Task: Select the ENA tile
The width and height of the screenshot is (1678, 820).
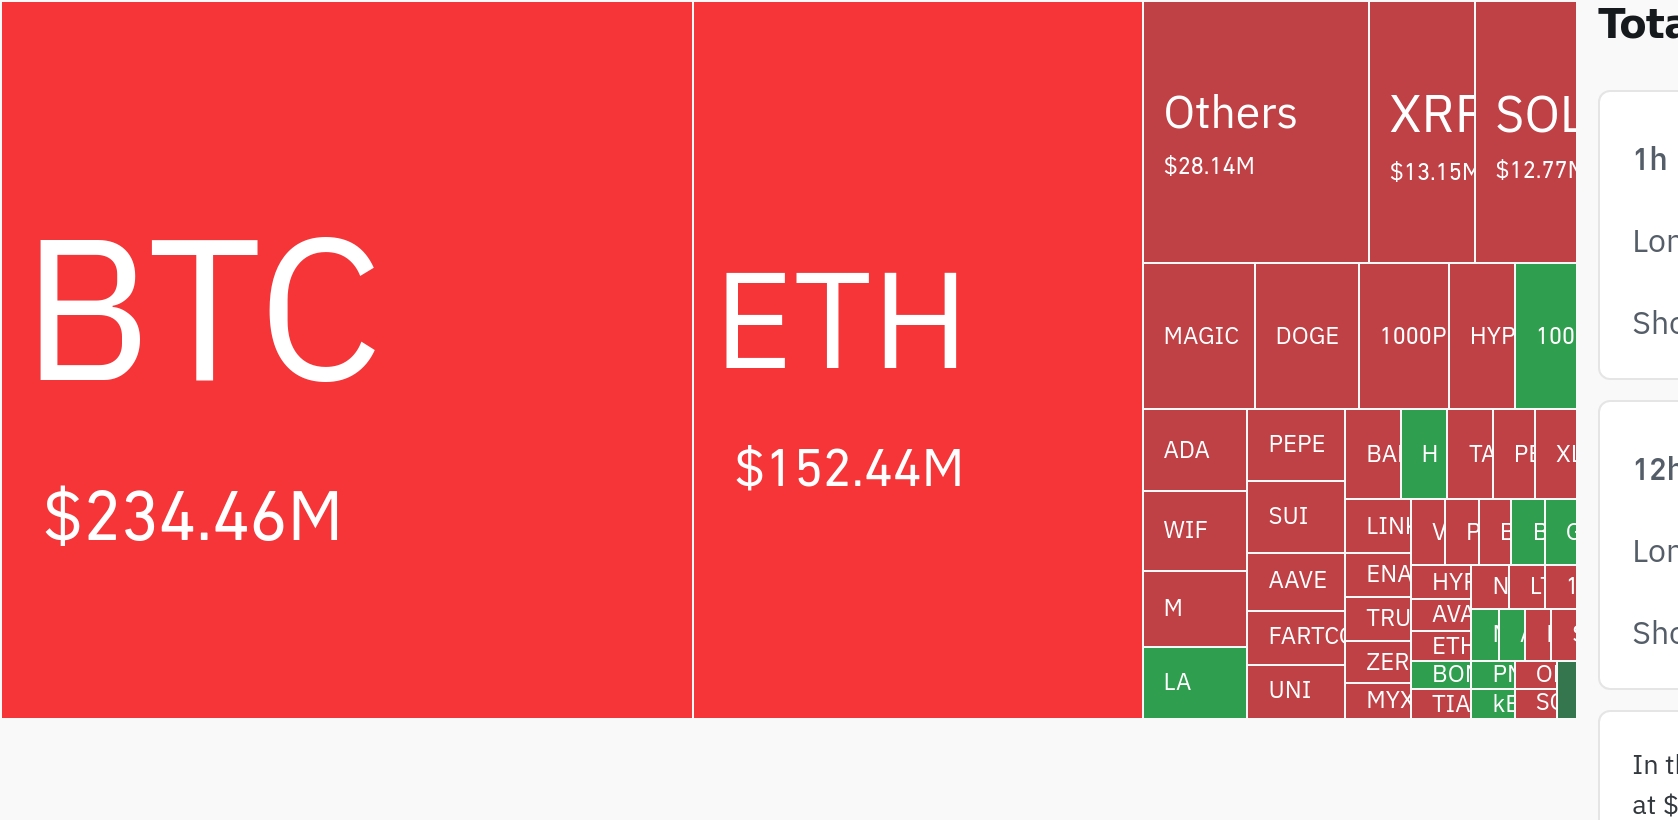Action: [1378, 574]
